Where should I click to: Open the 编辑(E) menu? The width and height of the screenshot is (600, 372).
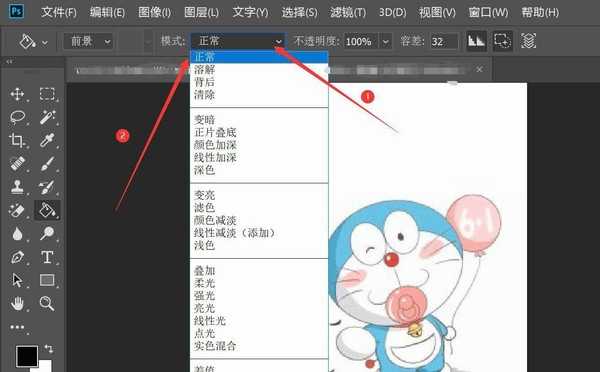(107, 12)
